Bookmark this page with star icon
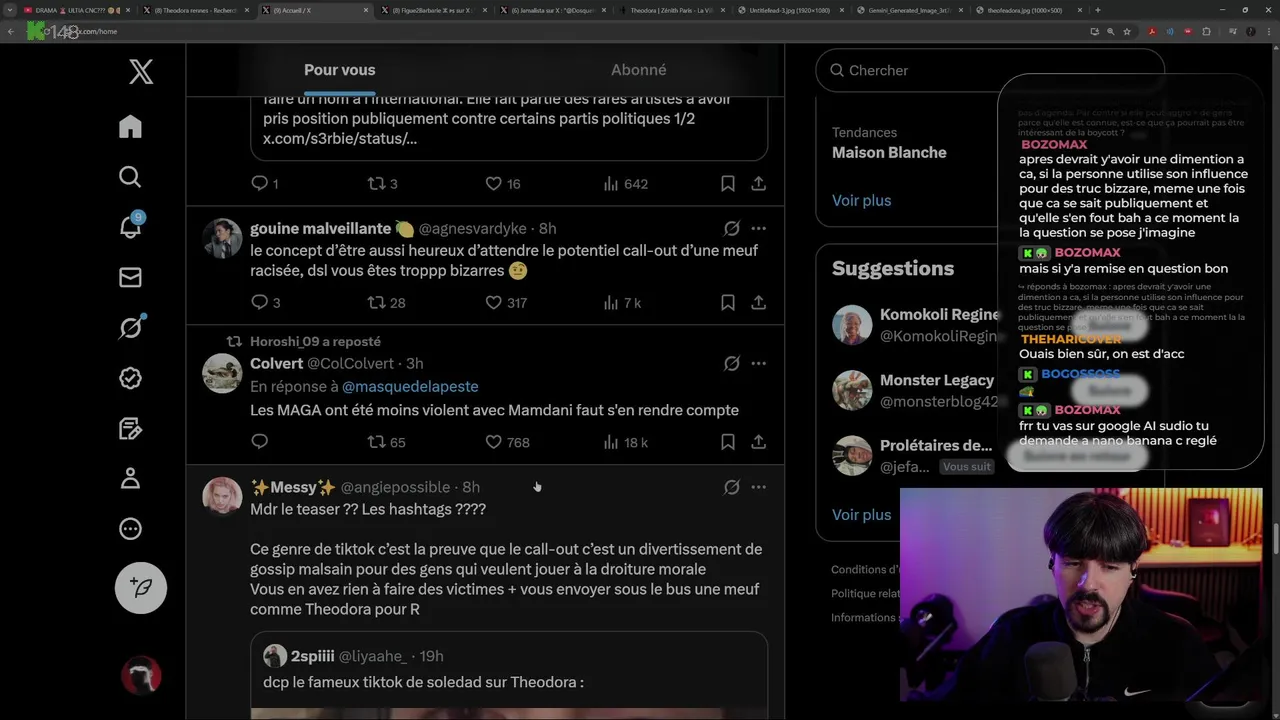Image resolution: width=1280 pixels, height=720 pixels. tap(1127, 31)
